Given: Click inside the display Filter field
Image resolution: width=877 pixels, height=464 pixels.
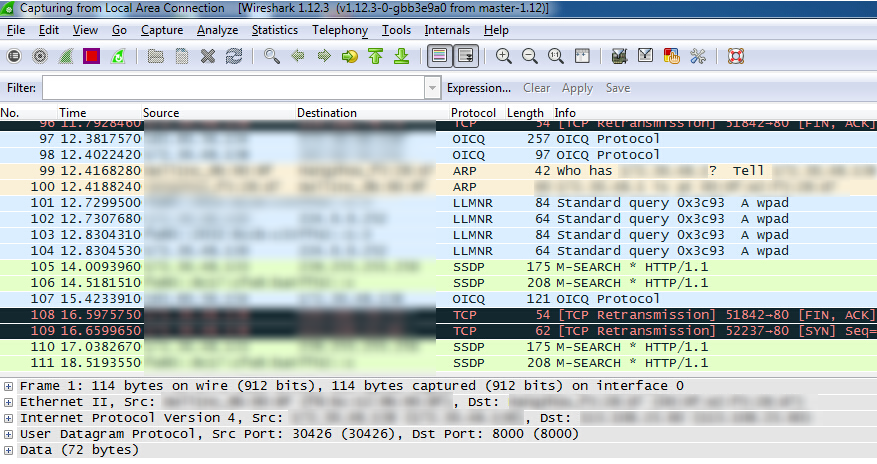Looking at the screenshot, I should tap(234, 88).
